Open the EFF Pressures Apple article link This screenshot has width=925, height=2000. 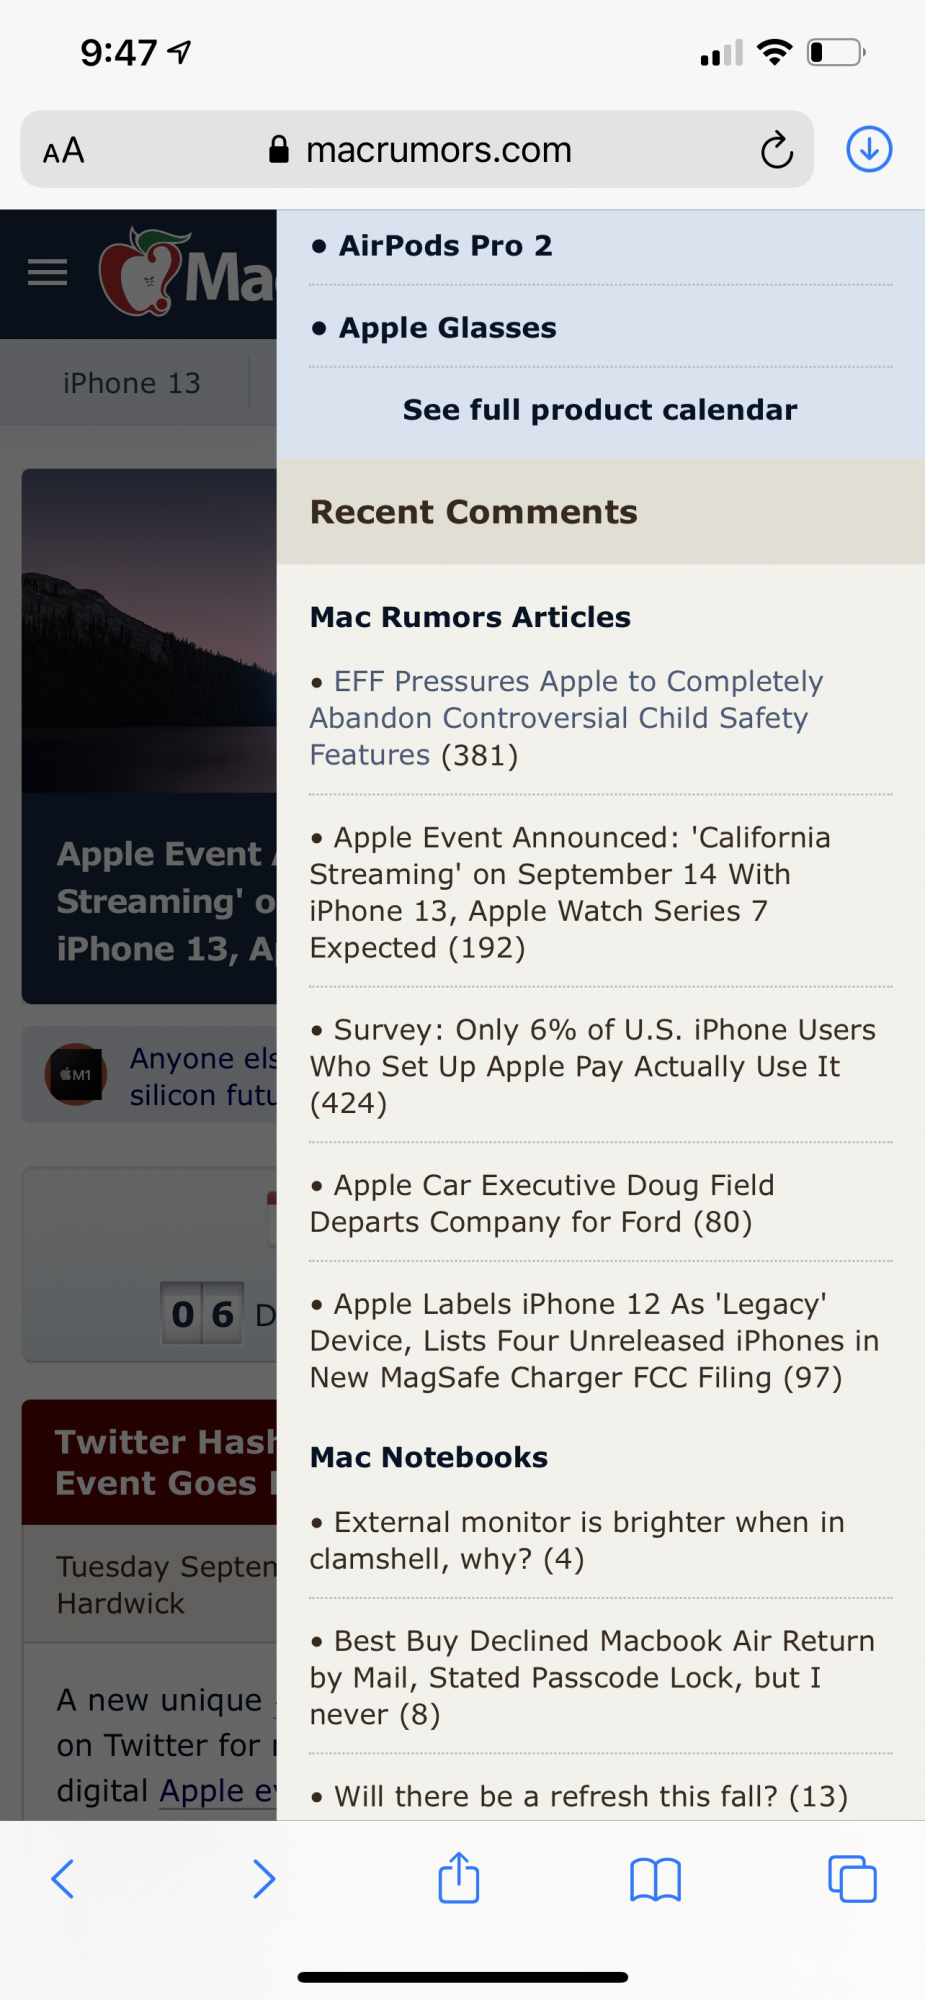[x=566, y=718]
